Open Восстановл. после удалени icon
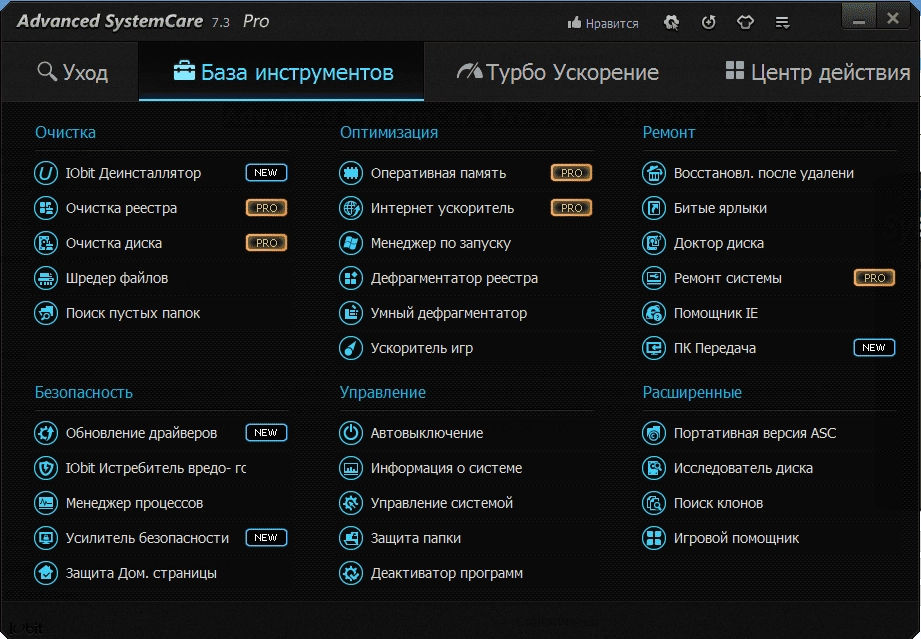This screenshot has width=921, height=639. coord(654,173)
